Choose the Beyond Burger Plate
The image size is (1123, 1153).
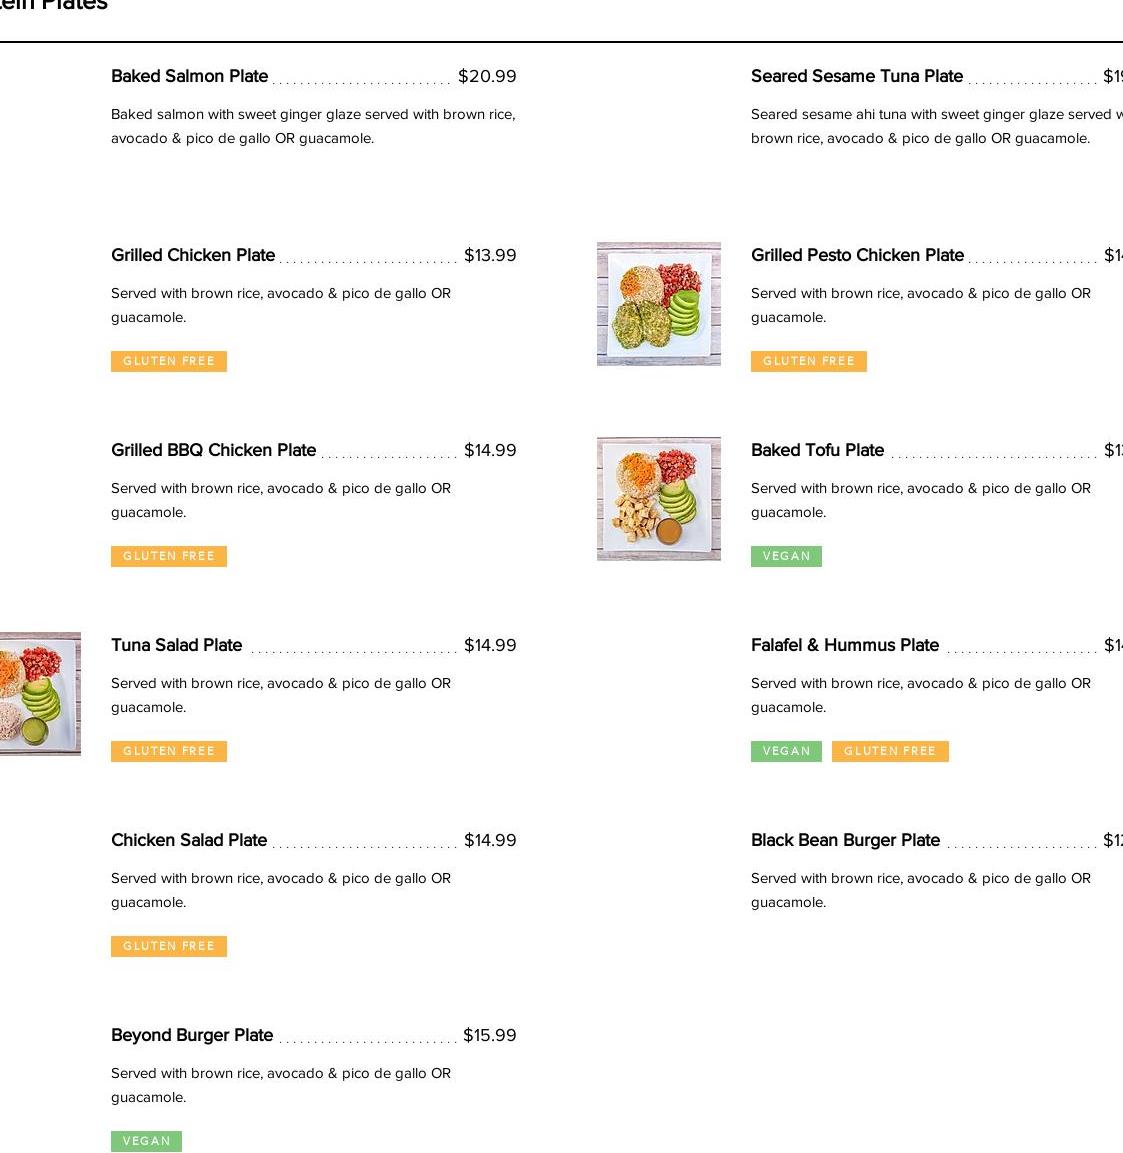pos(192,1035)
